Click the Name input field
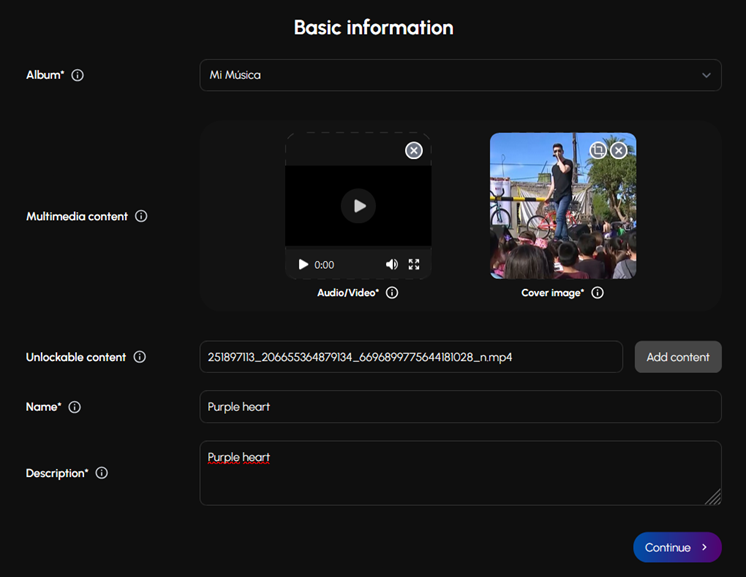This screenshot has width=746, height=577. pos(460,407)
